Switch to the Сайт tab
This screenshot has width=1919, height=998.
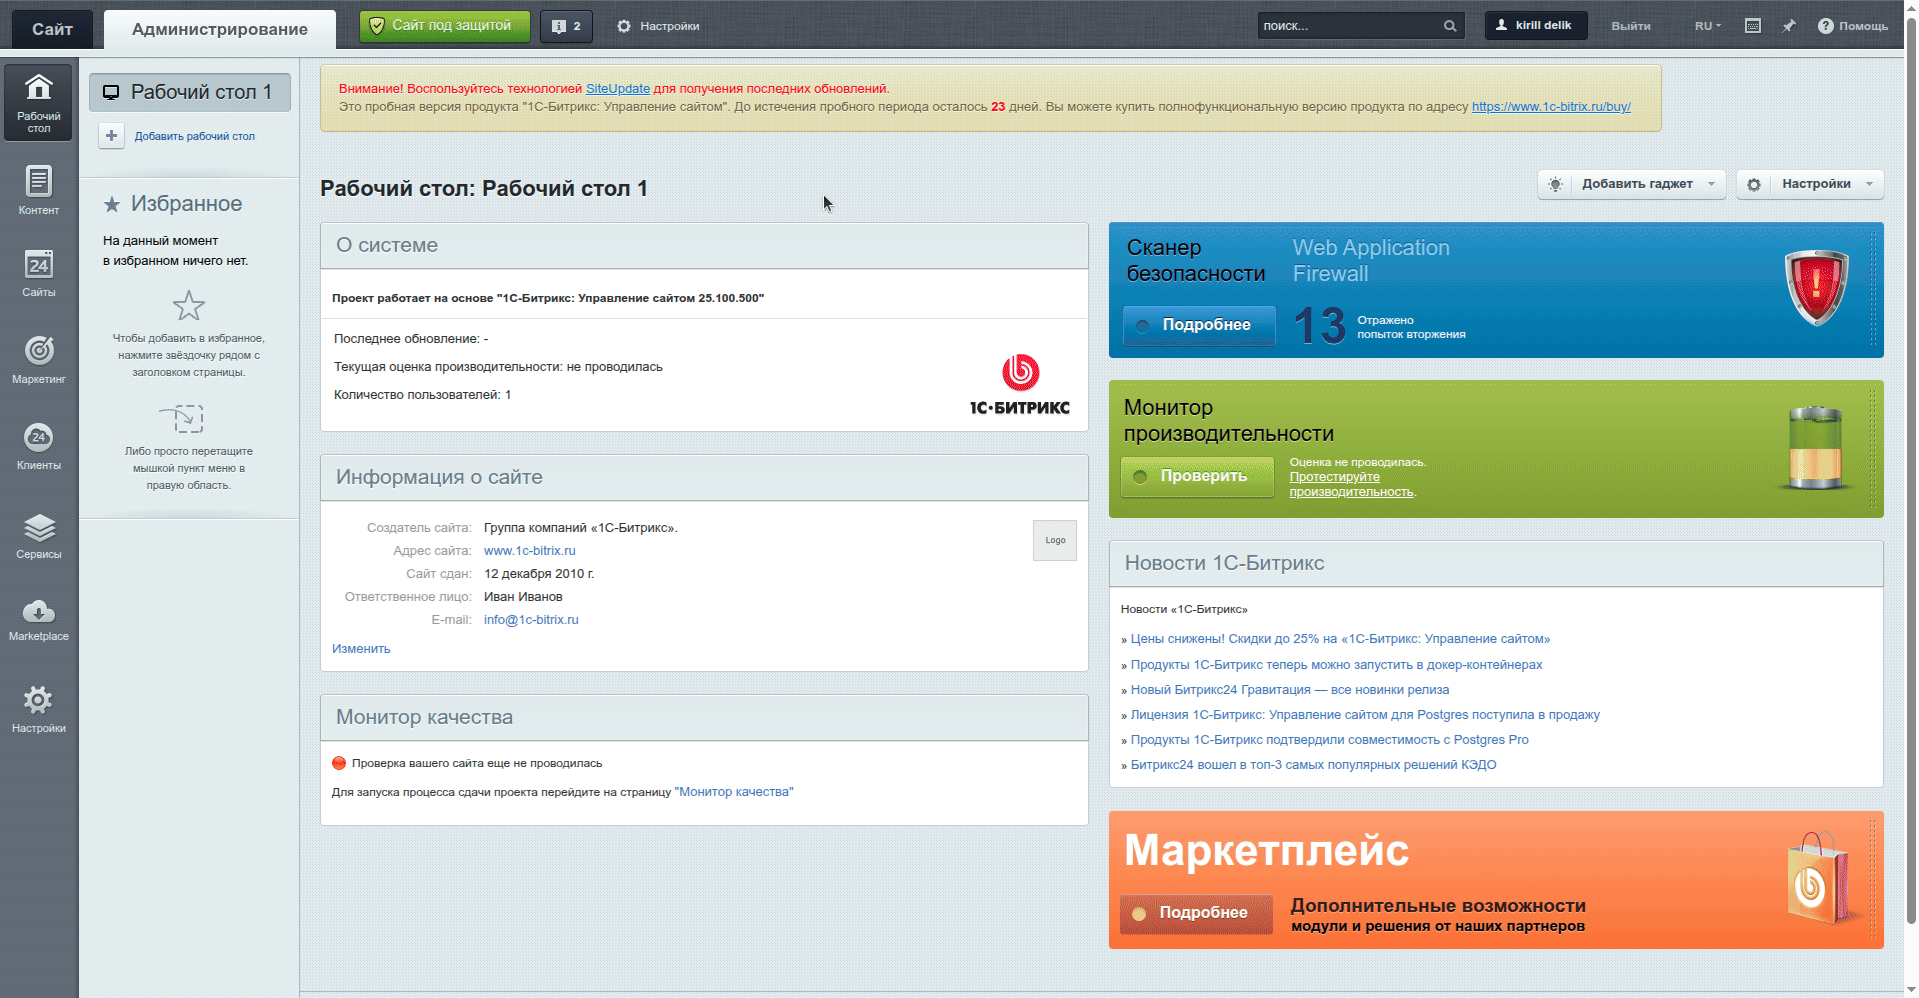[52, 29]
